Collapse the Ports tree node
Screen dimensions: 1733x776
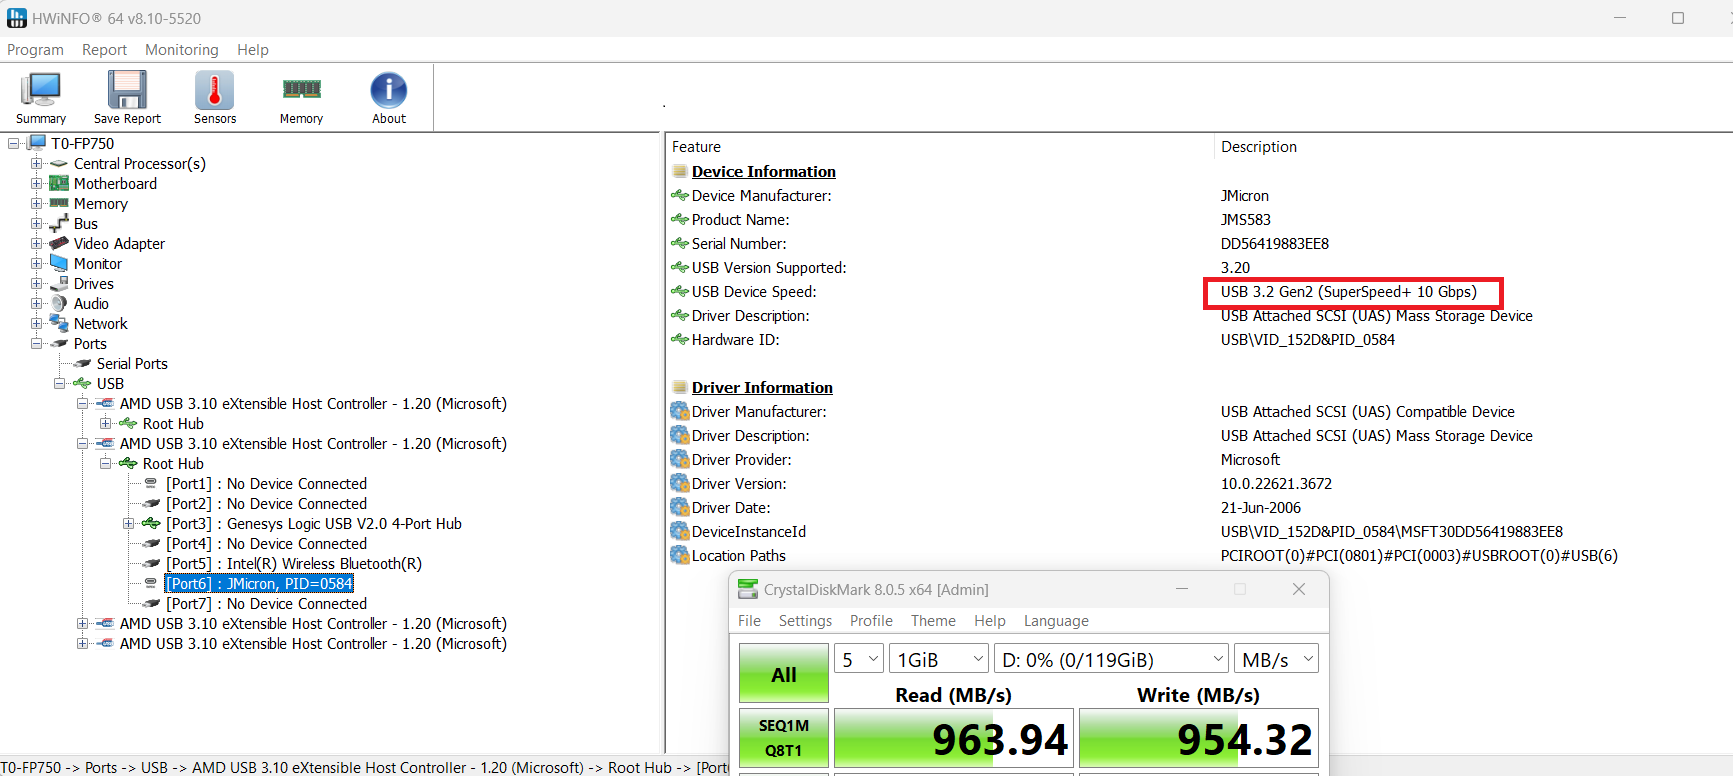(37, 344)
